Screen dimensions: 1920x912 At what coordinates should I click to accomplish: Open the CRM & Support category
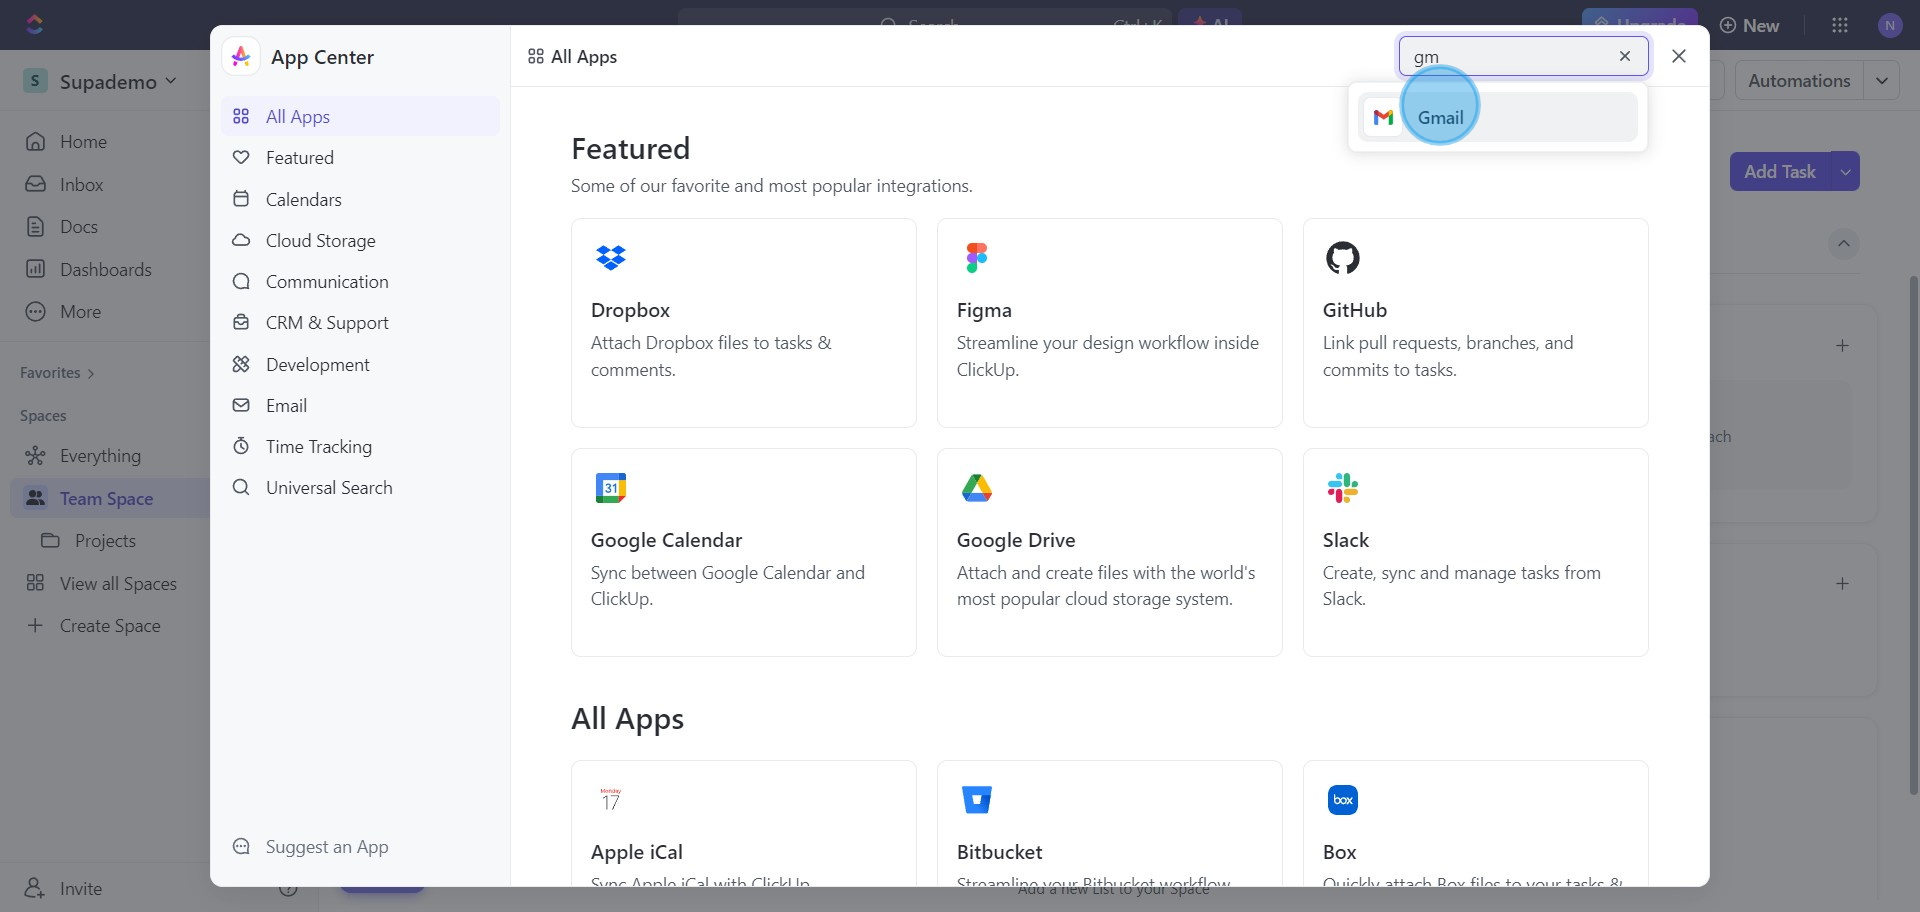click(360, 322)
